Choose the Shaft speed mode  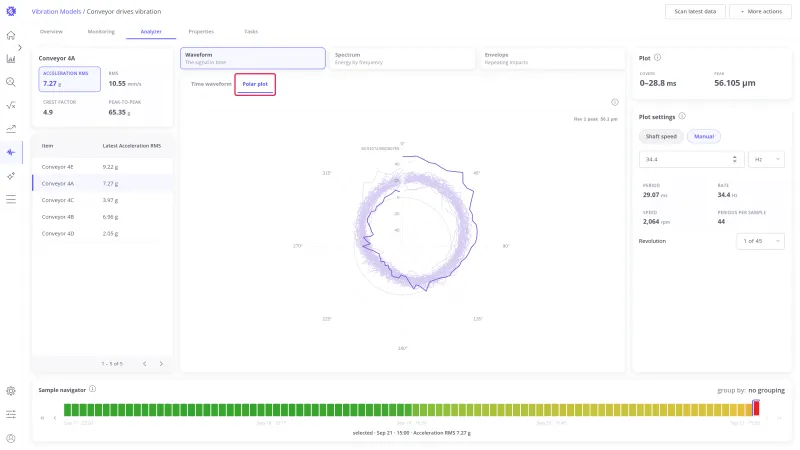pos(661,137)
